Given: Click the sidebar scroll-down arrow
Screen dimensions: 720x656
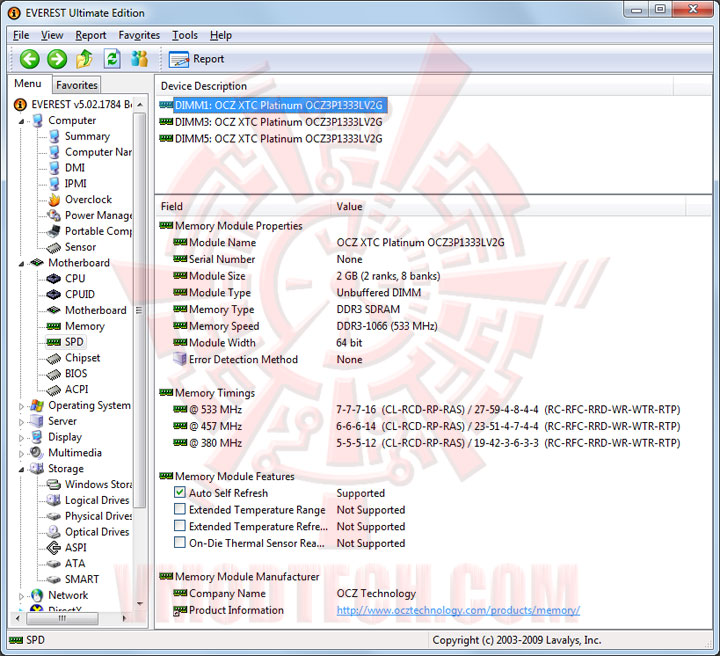Looking at the screenshot, I should click(140, 604).
